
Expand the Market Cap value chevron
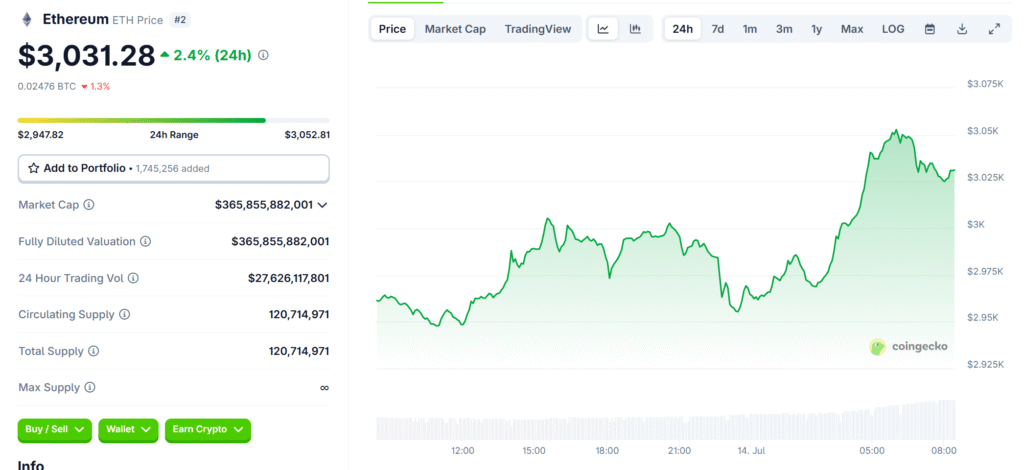click(x=322, y=205)
